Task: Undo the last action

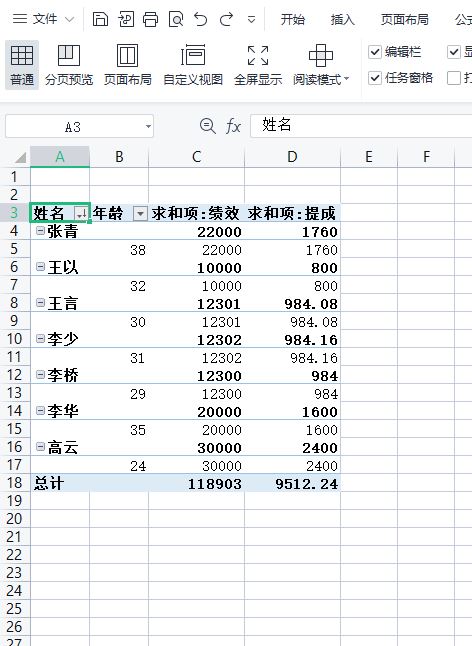Action: pos(201,19)
